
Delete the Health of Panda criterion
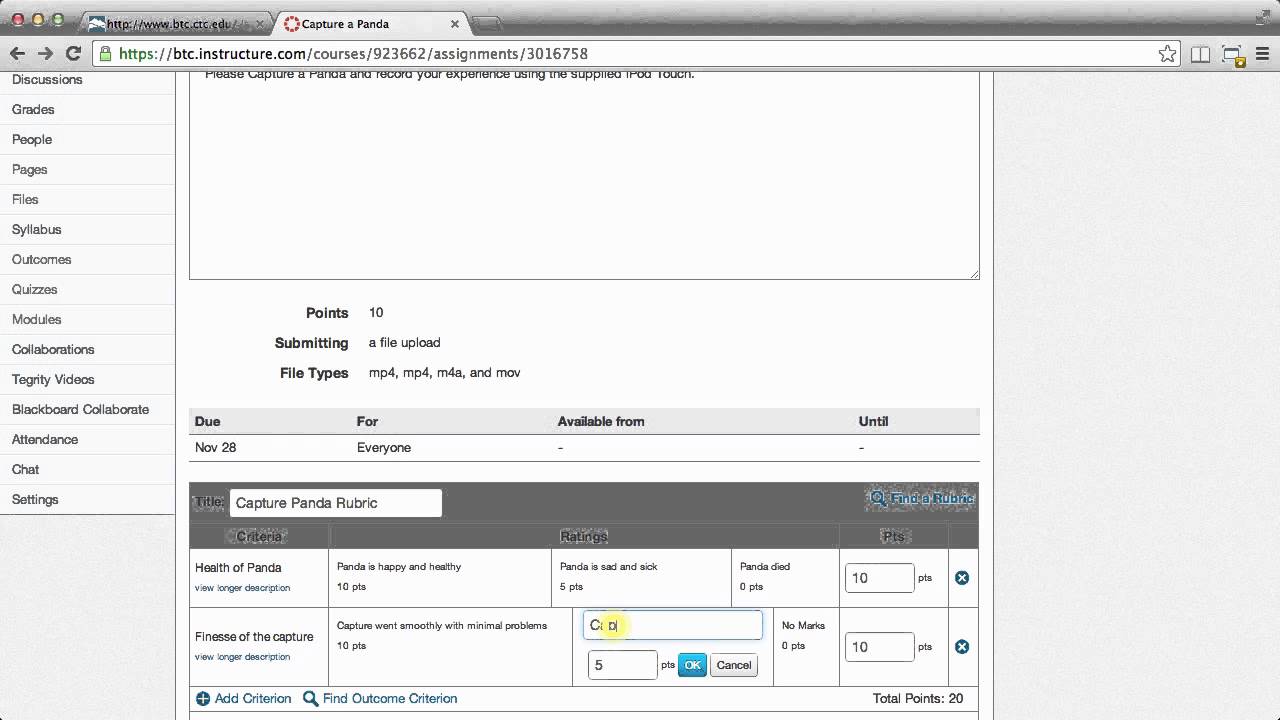click(x=962, y=578)
